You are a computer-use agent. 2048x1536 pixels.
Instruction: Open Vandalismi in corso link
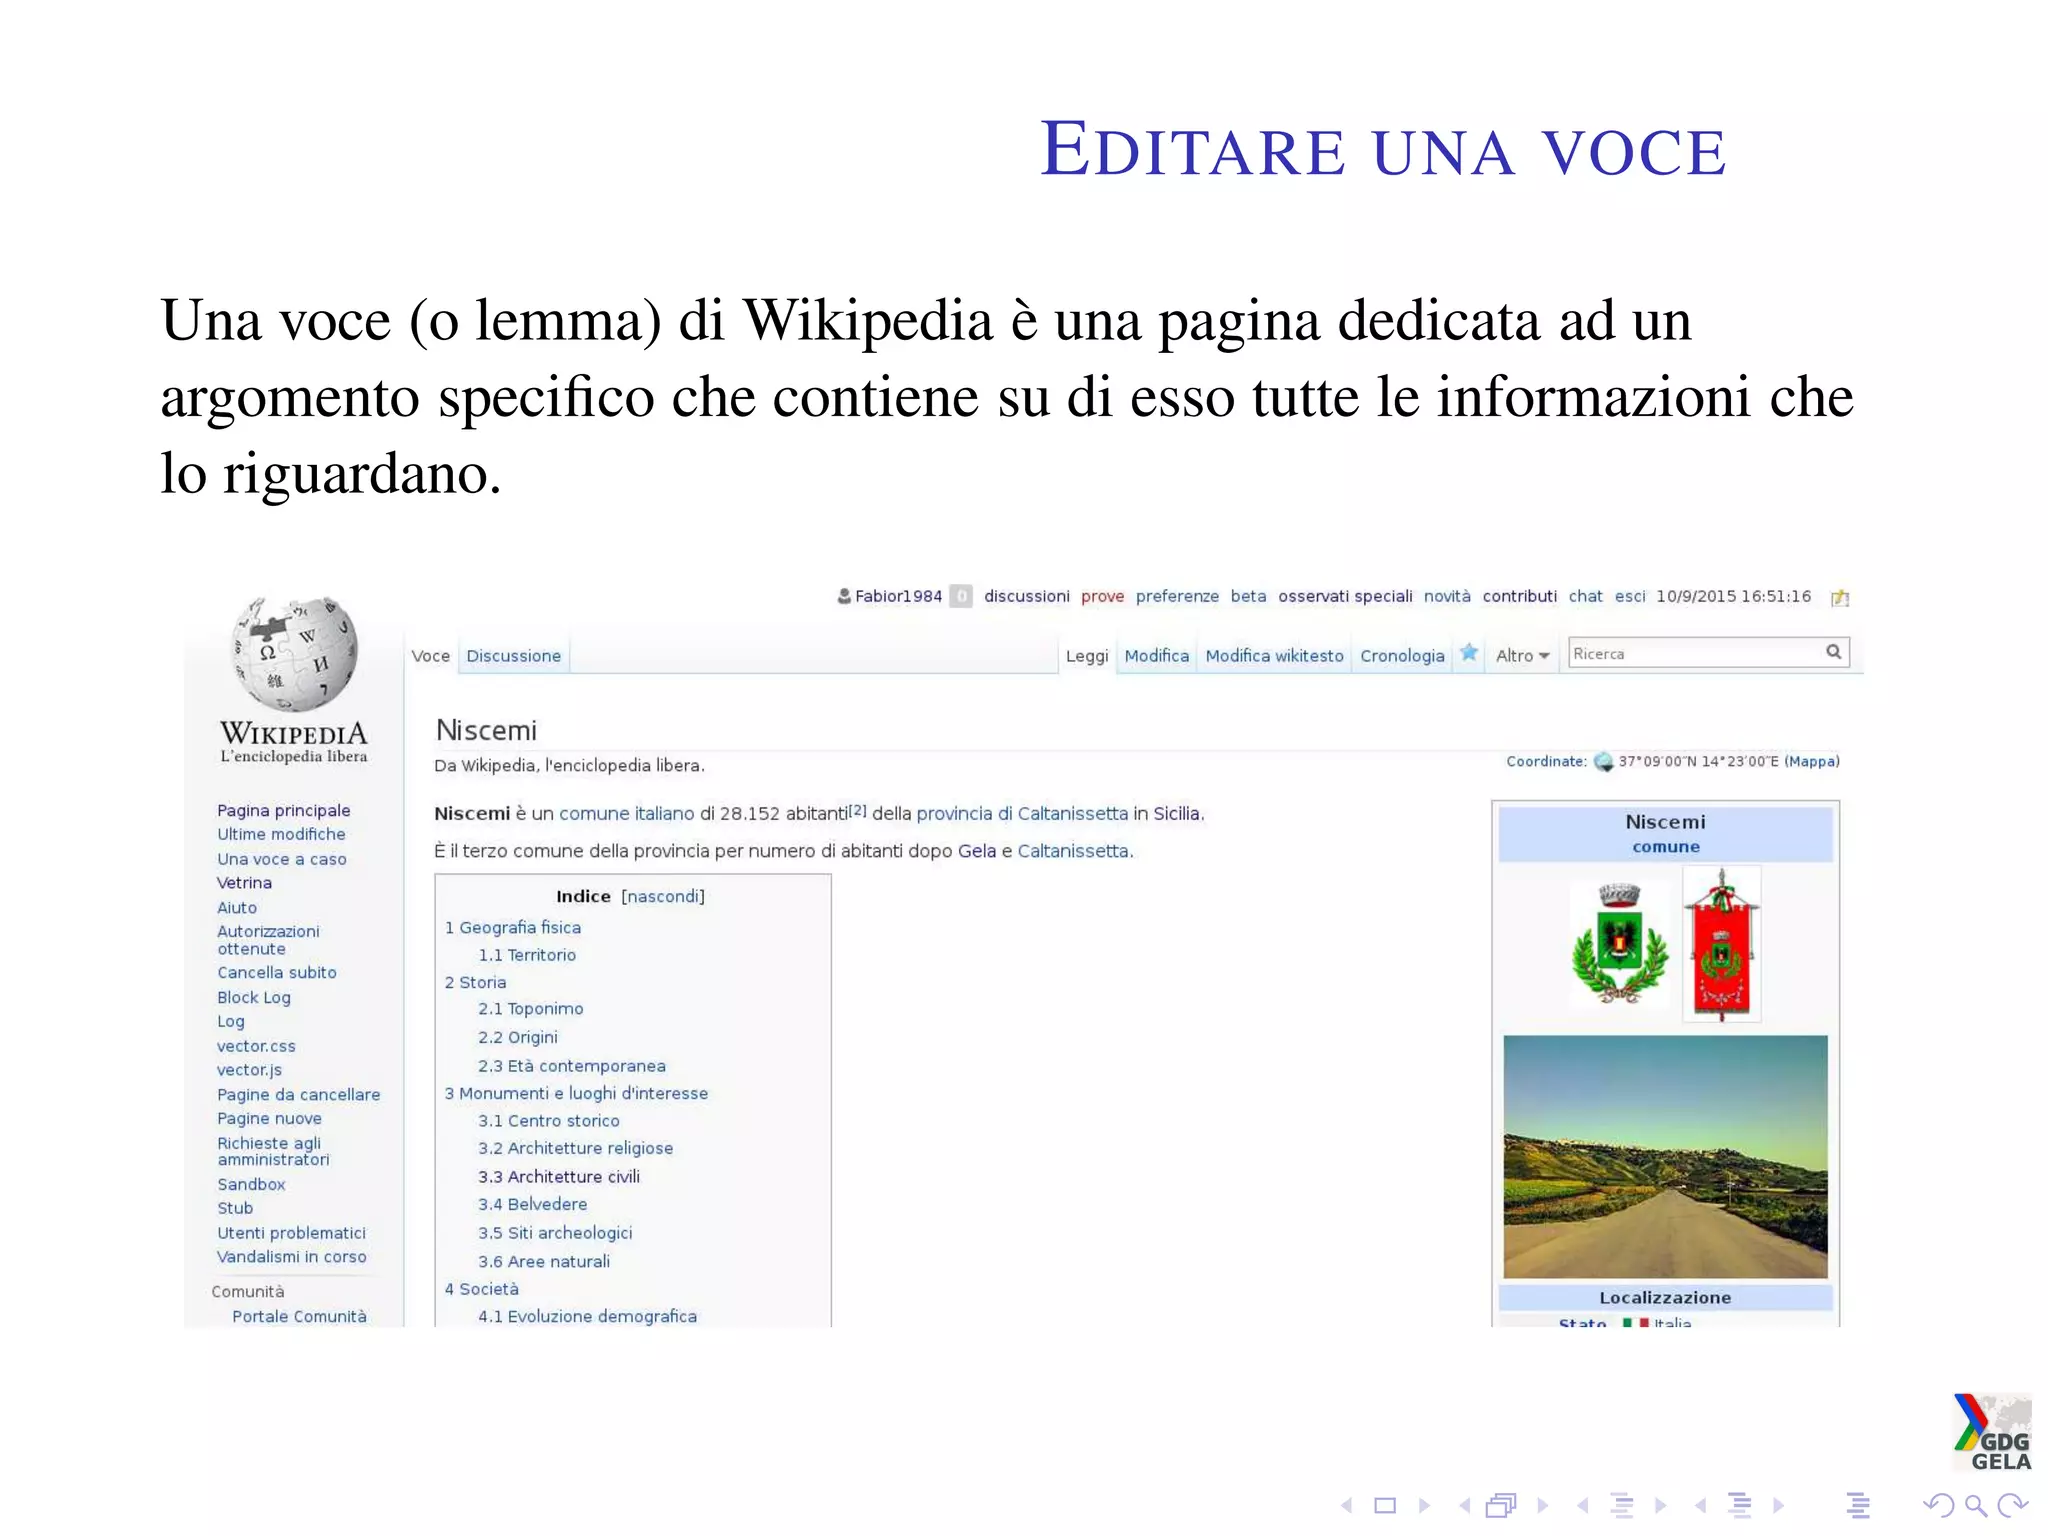291,1257
